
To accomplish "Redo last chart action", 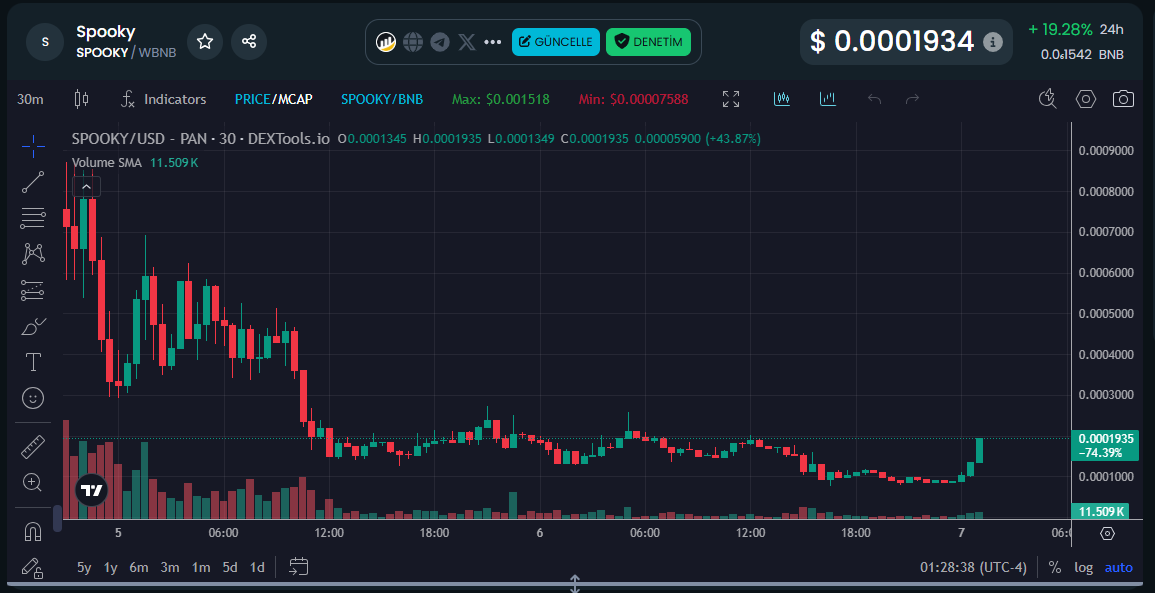I will click(912, 99).
